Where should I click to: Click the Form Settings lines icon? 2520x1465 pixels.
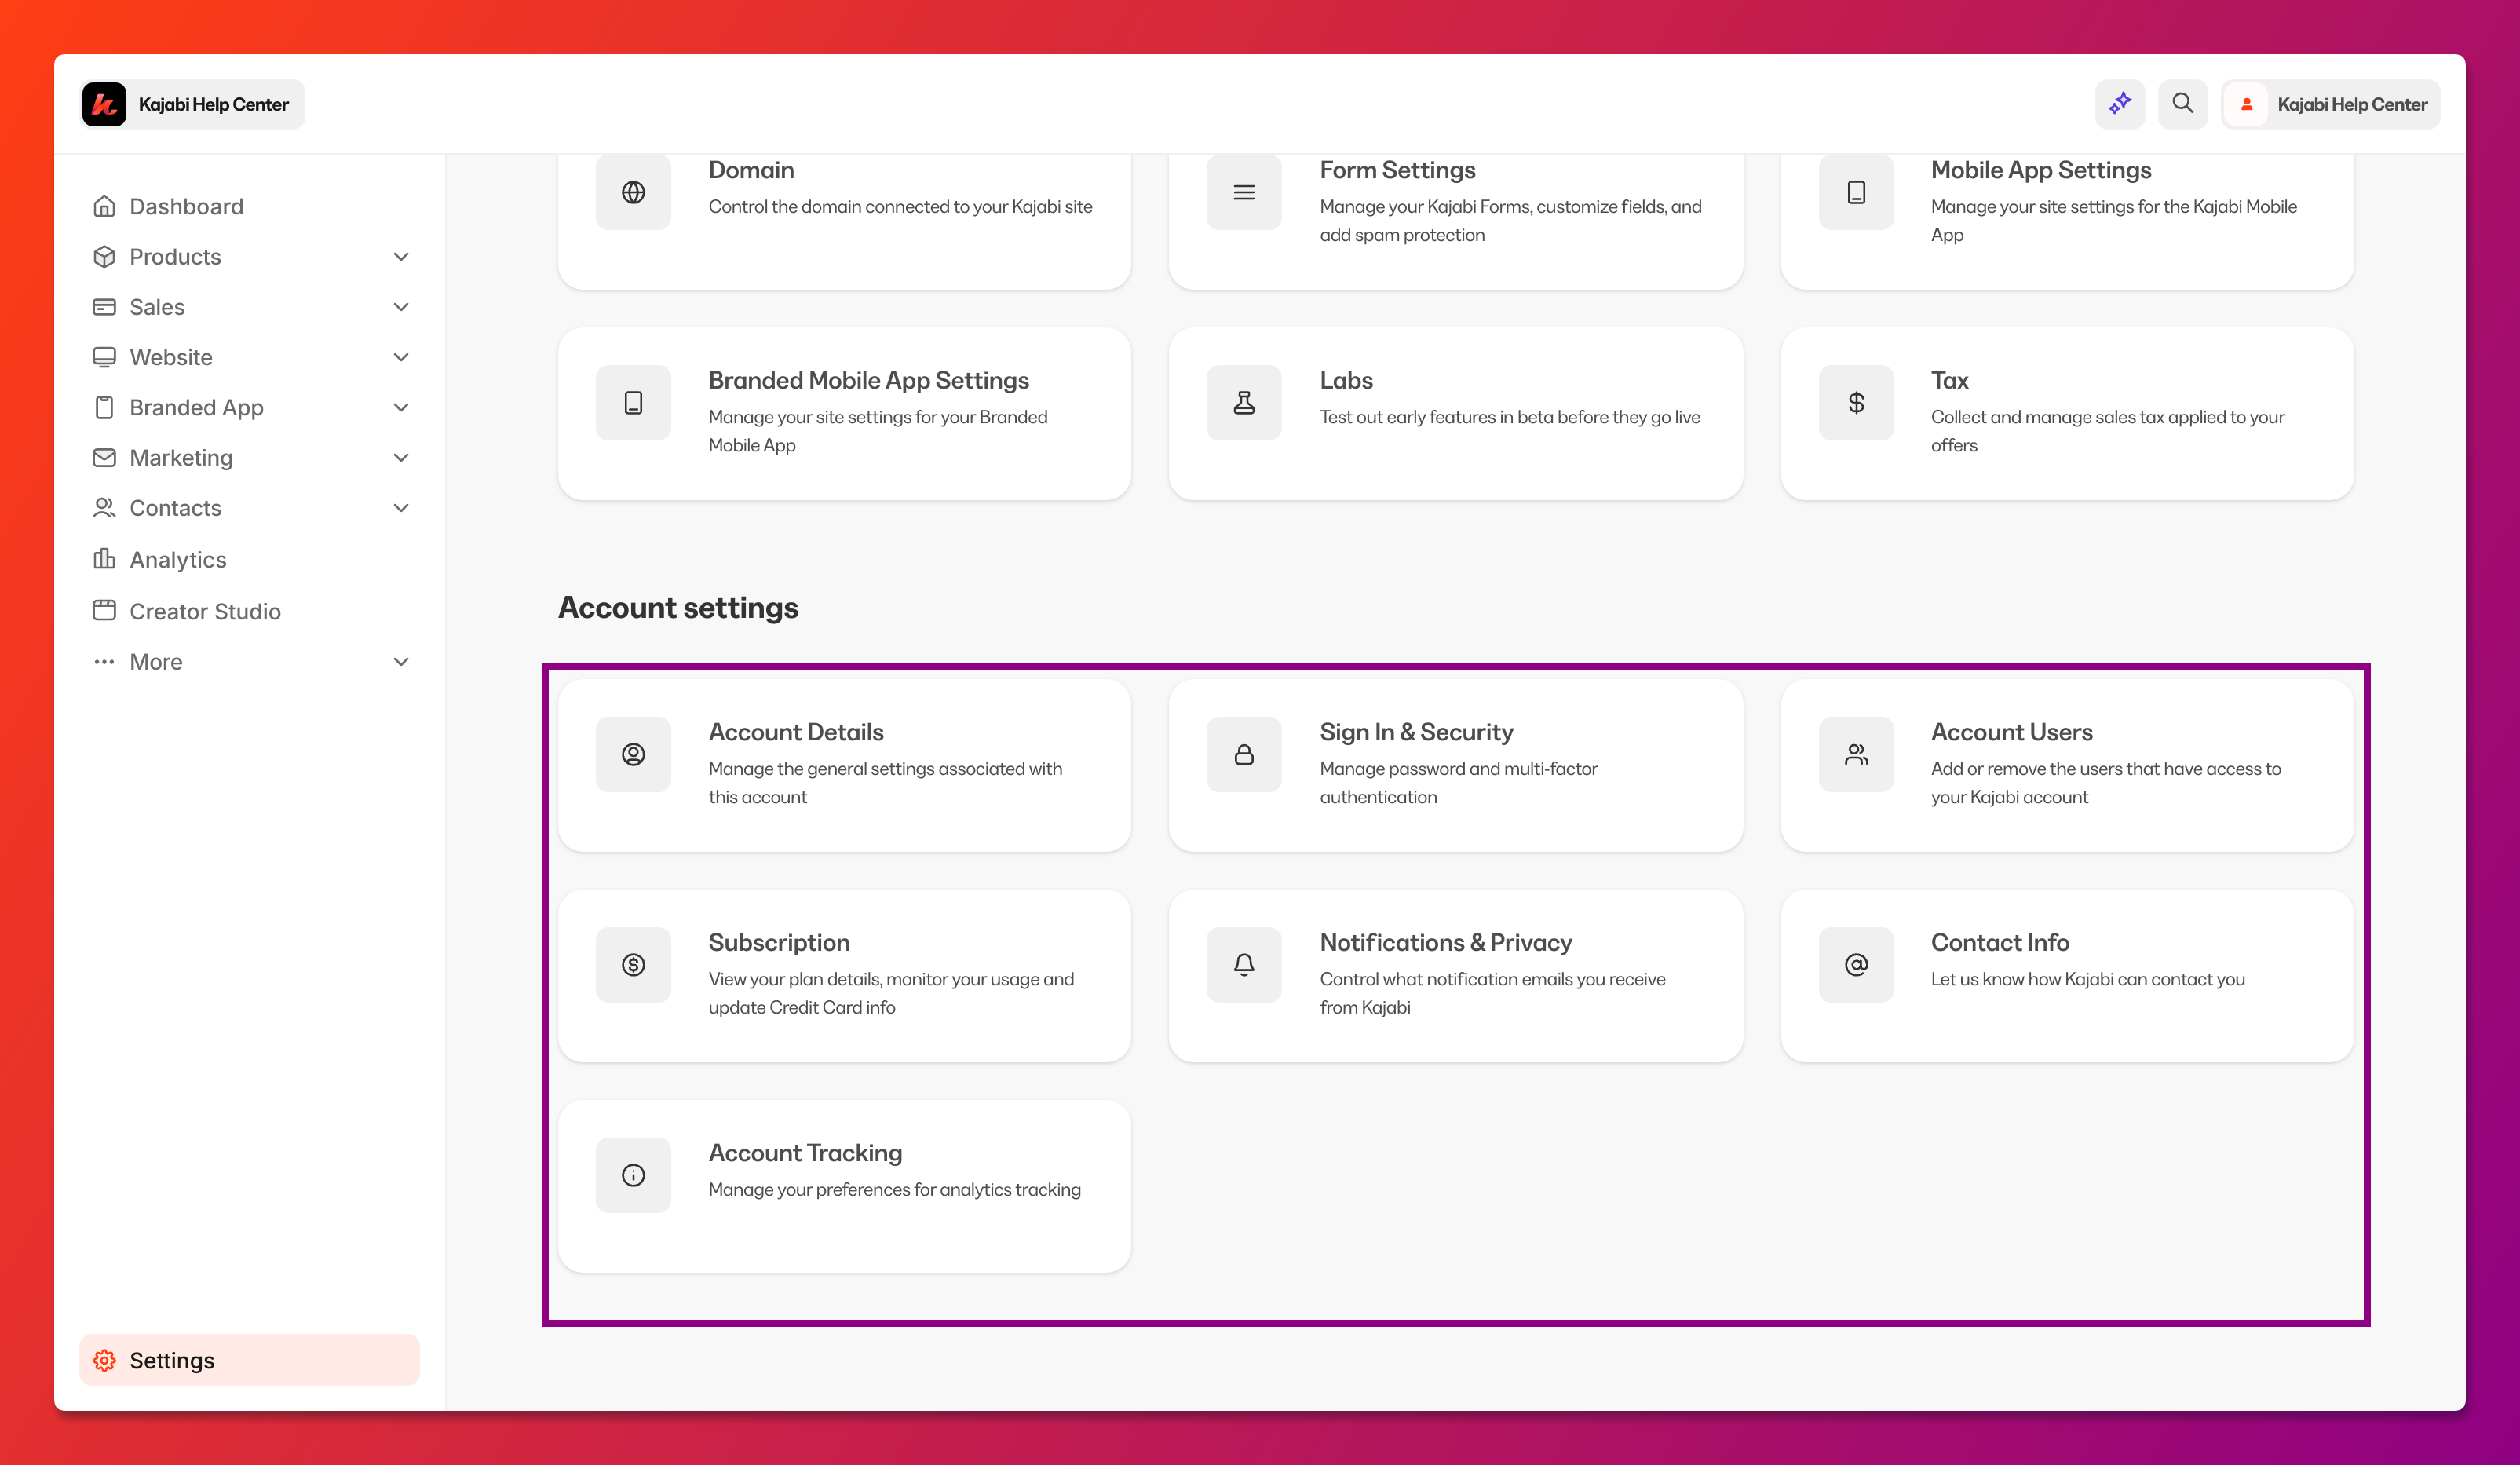[1244, 192]
